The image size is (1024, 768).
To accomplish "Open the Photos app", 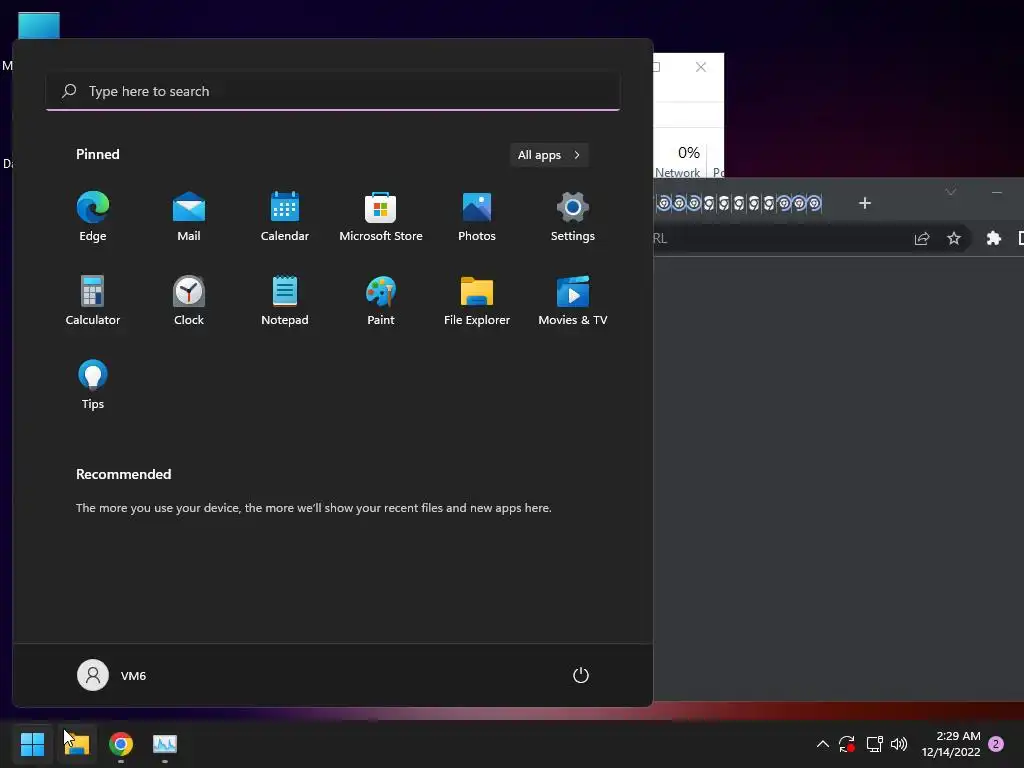I will [477, 217].
